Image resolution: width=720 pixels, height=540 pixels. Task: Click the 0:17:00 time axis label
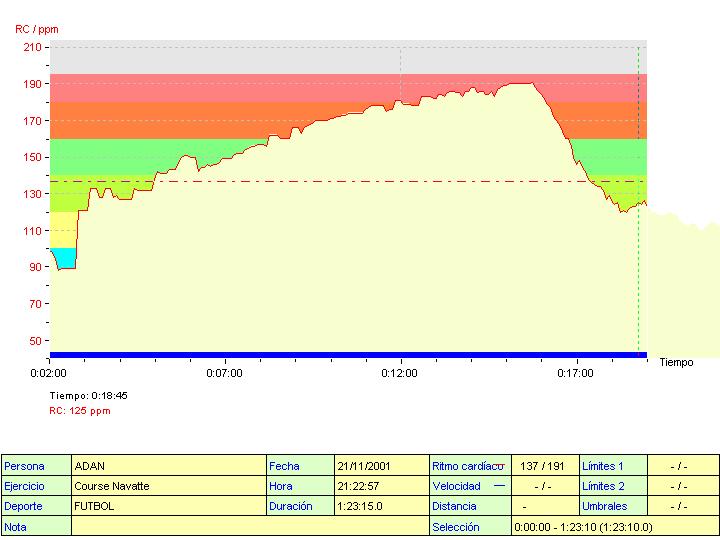tap(575, 373)
